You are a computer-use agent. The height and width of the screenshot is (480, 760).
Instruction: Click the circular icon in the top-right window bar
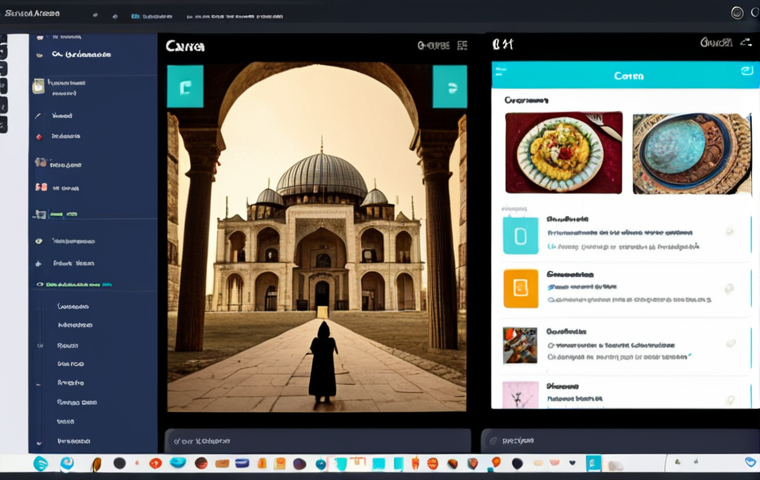click(737, 13)
